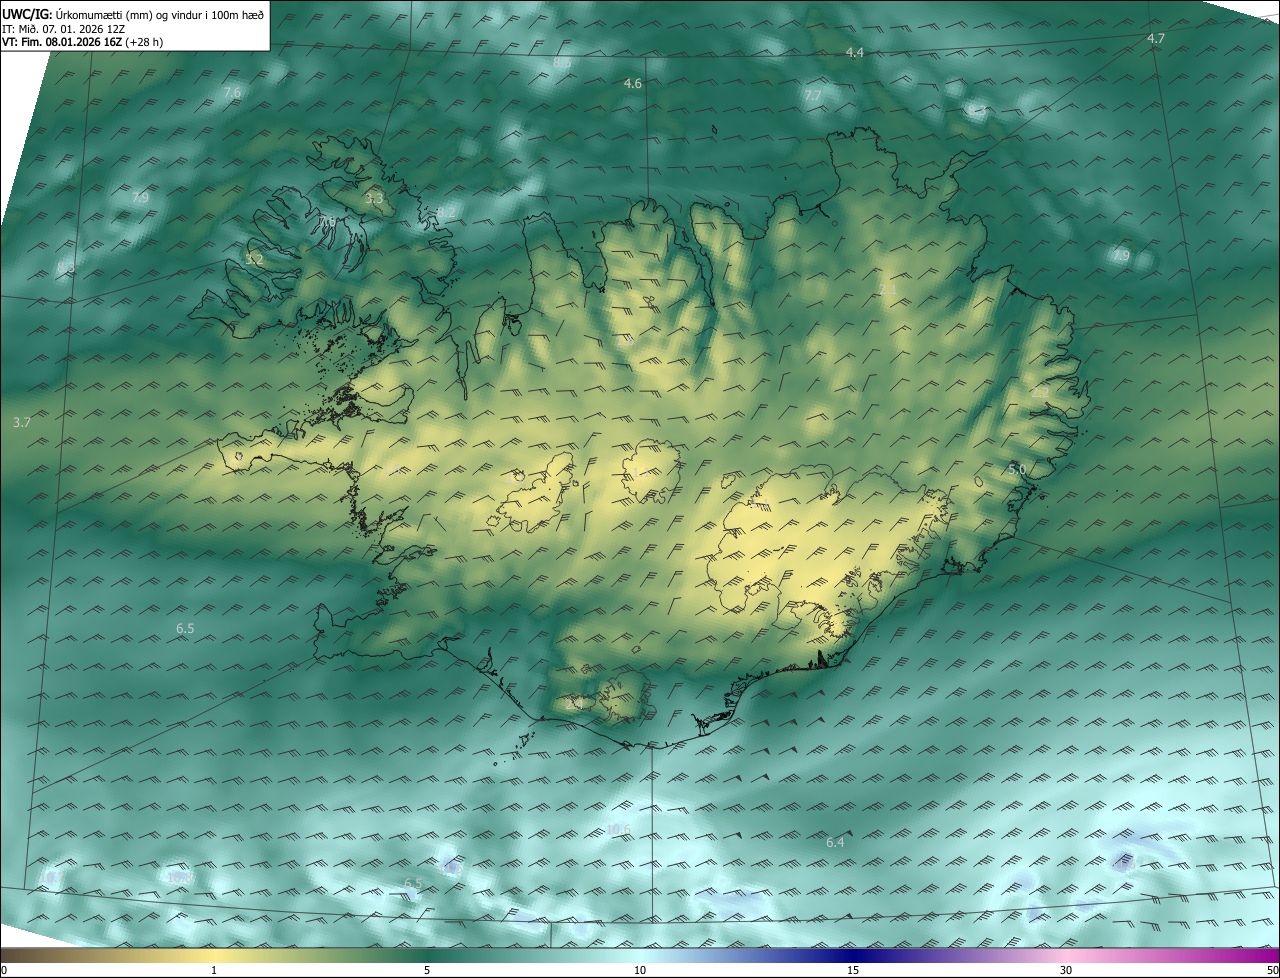This screenshot has height=978, width=1280.
Task: Select the valid time "VT: Fim. 08.01.2026 16Z"
Action: [61, 42]
